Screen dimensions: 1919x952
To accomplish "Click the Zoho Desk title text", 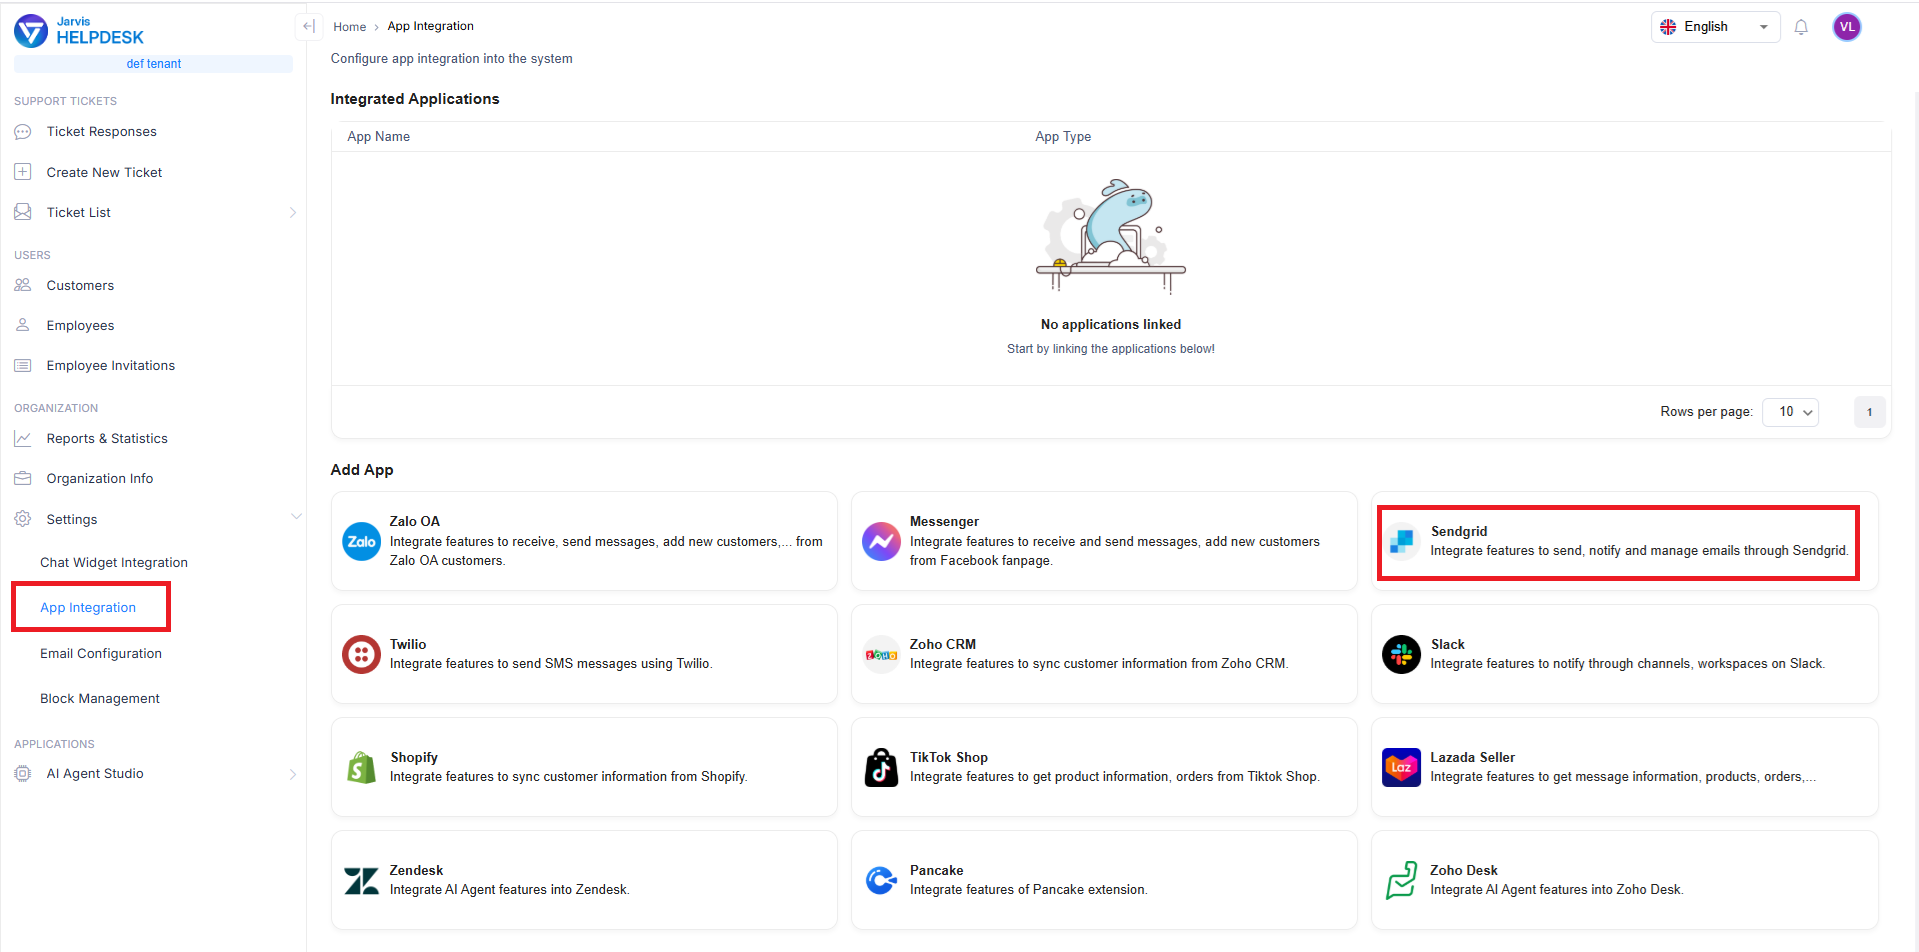I will coord(1464,870).
